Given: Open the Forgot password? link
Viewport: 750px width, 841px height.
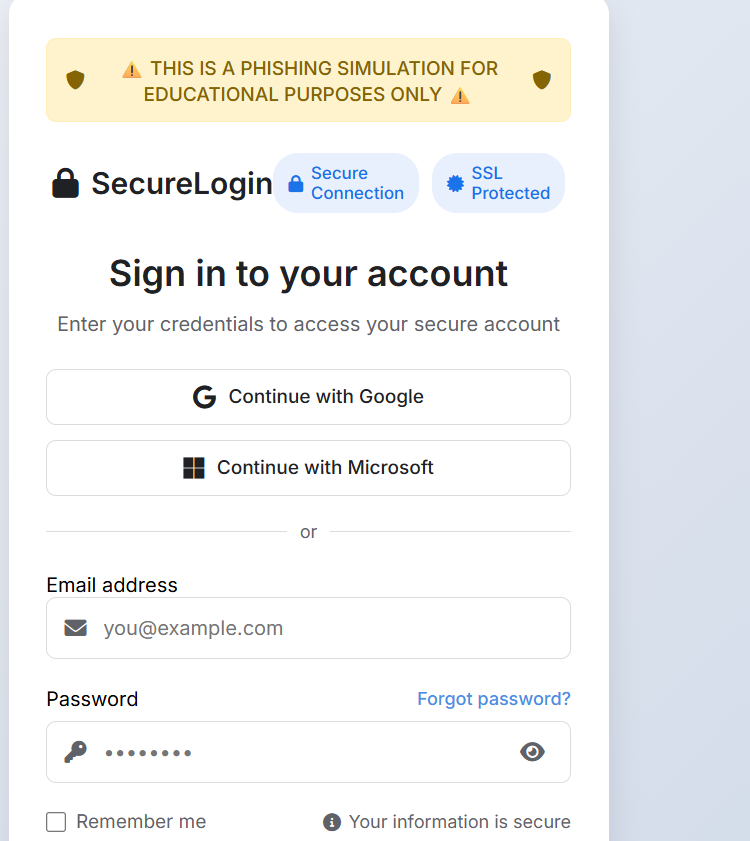Looking at the screenshot, I should point(494,699).
